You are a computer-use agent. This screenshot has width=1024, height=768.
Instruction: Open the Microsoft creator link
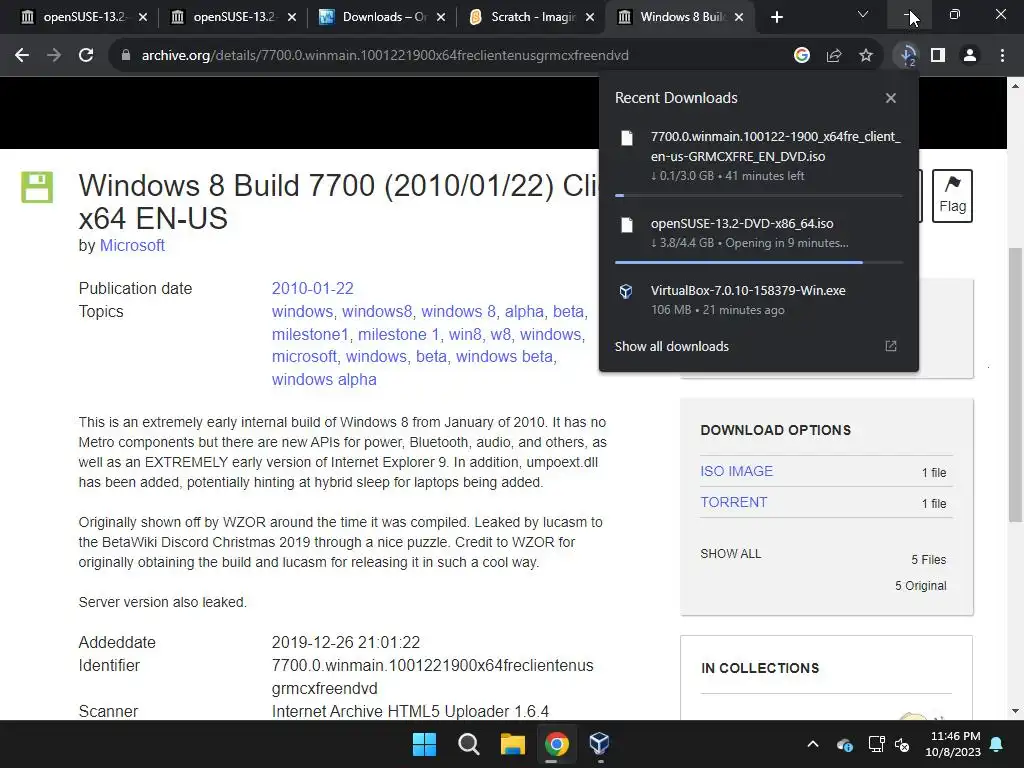132,246
